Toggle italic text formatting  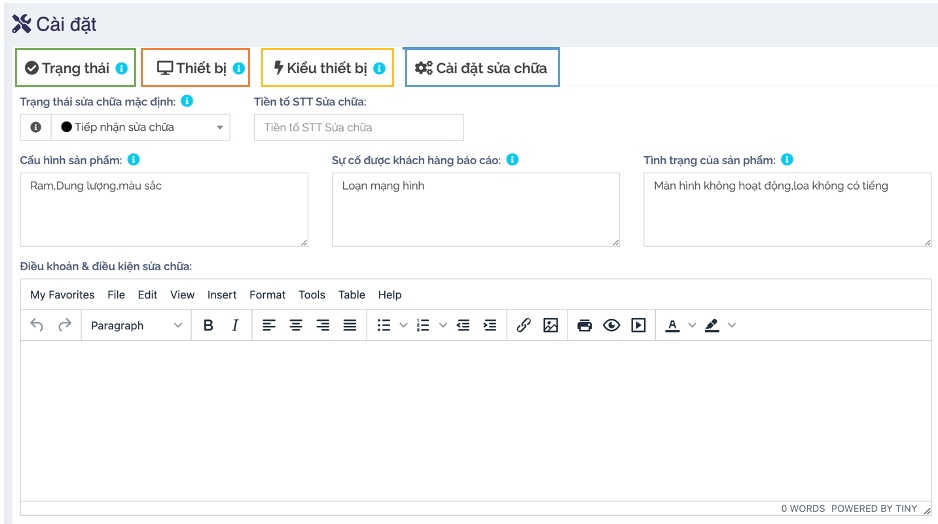[235, 325]
